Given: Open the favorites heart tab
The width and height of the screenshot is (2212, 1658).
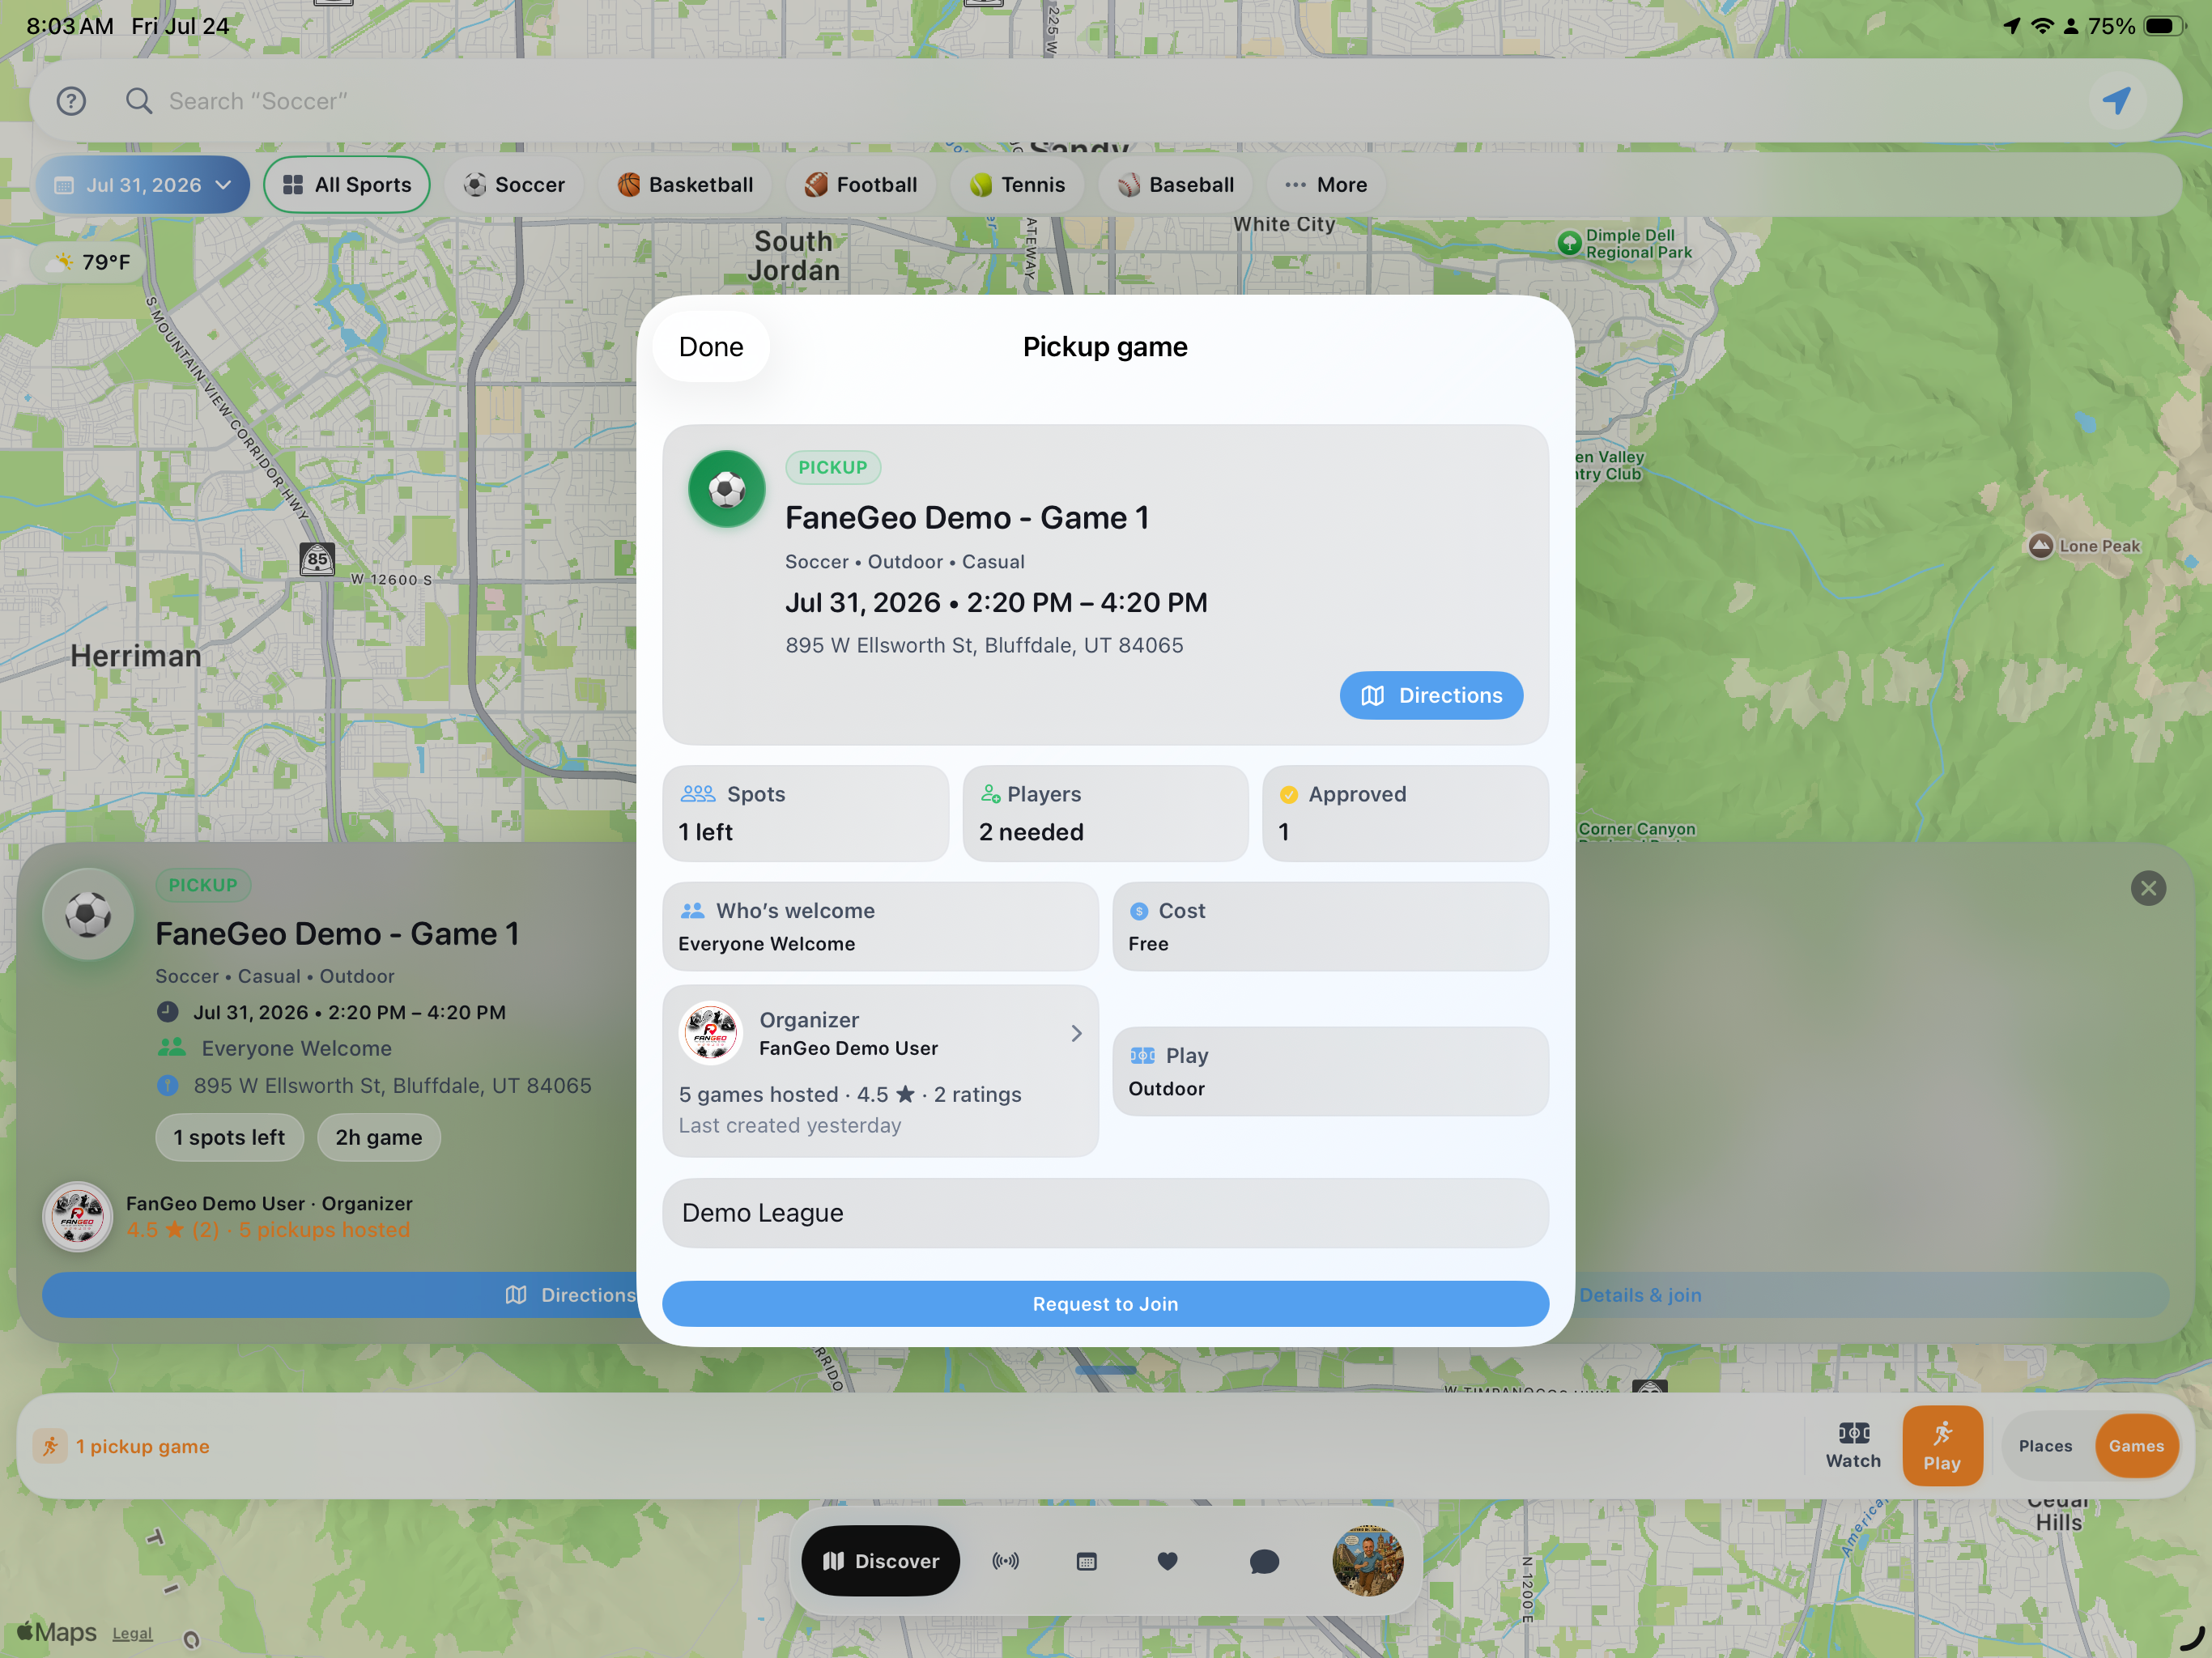Looking at the screenshot, I should 1167,1561.
